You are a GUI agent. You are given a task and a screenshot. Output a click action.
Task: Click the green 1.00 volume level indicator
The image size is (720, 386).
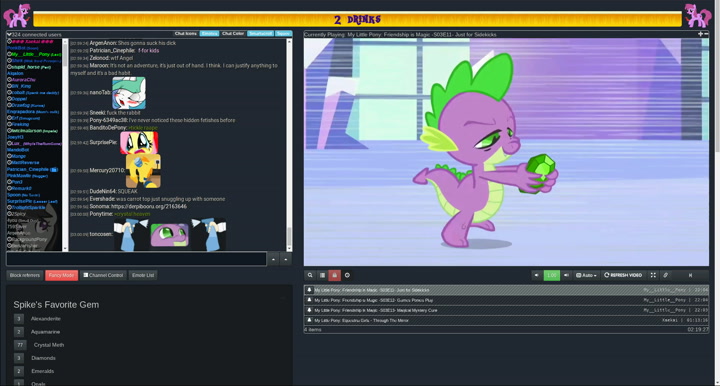(551, 275)
